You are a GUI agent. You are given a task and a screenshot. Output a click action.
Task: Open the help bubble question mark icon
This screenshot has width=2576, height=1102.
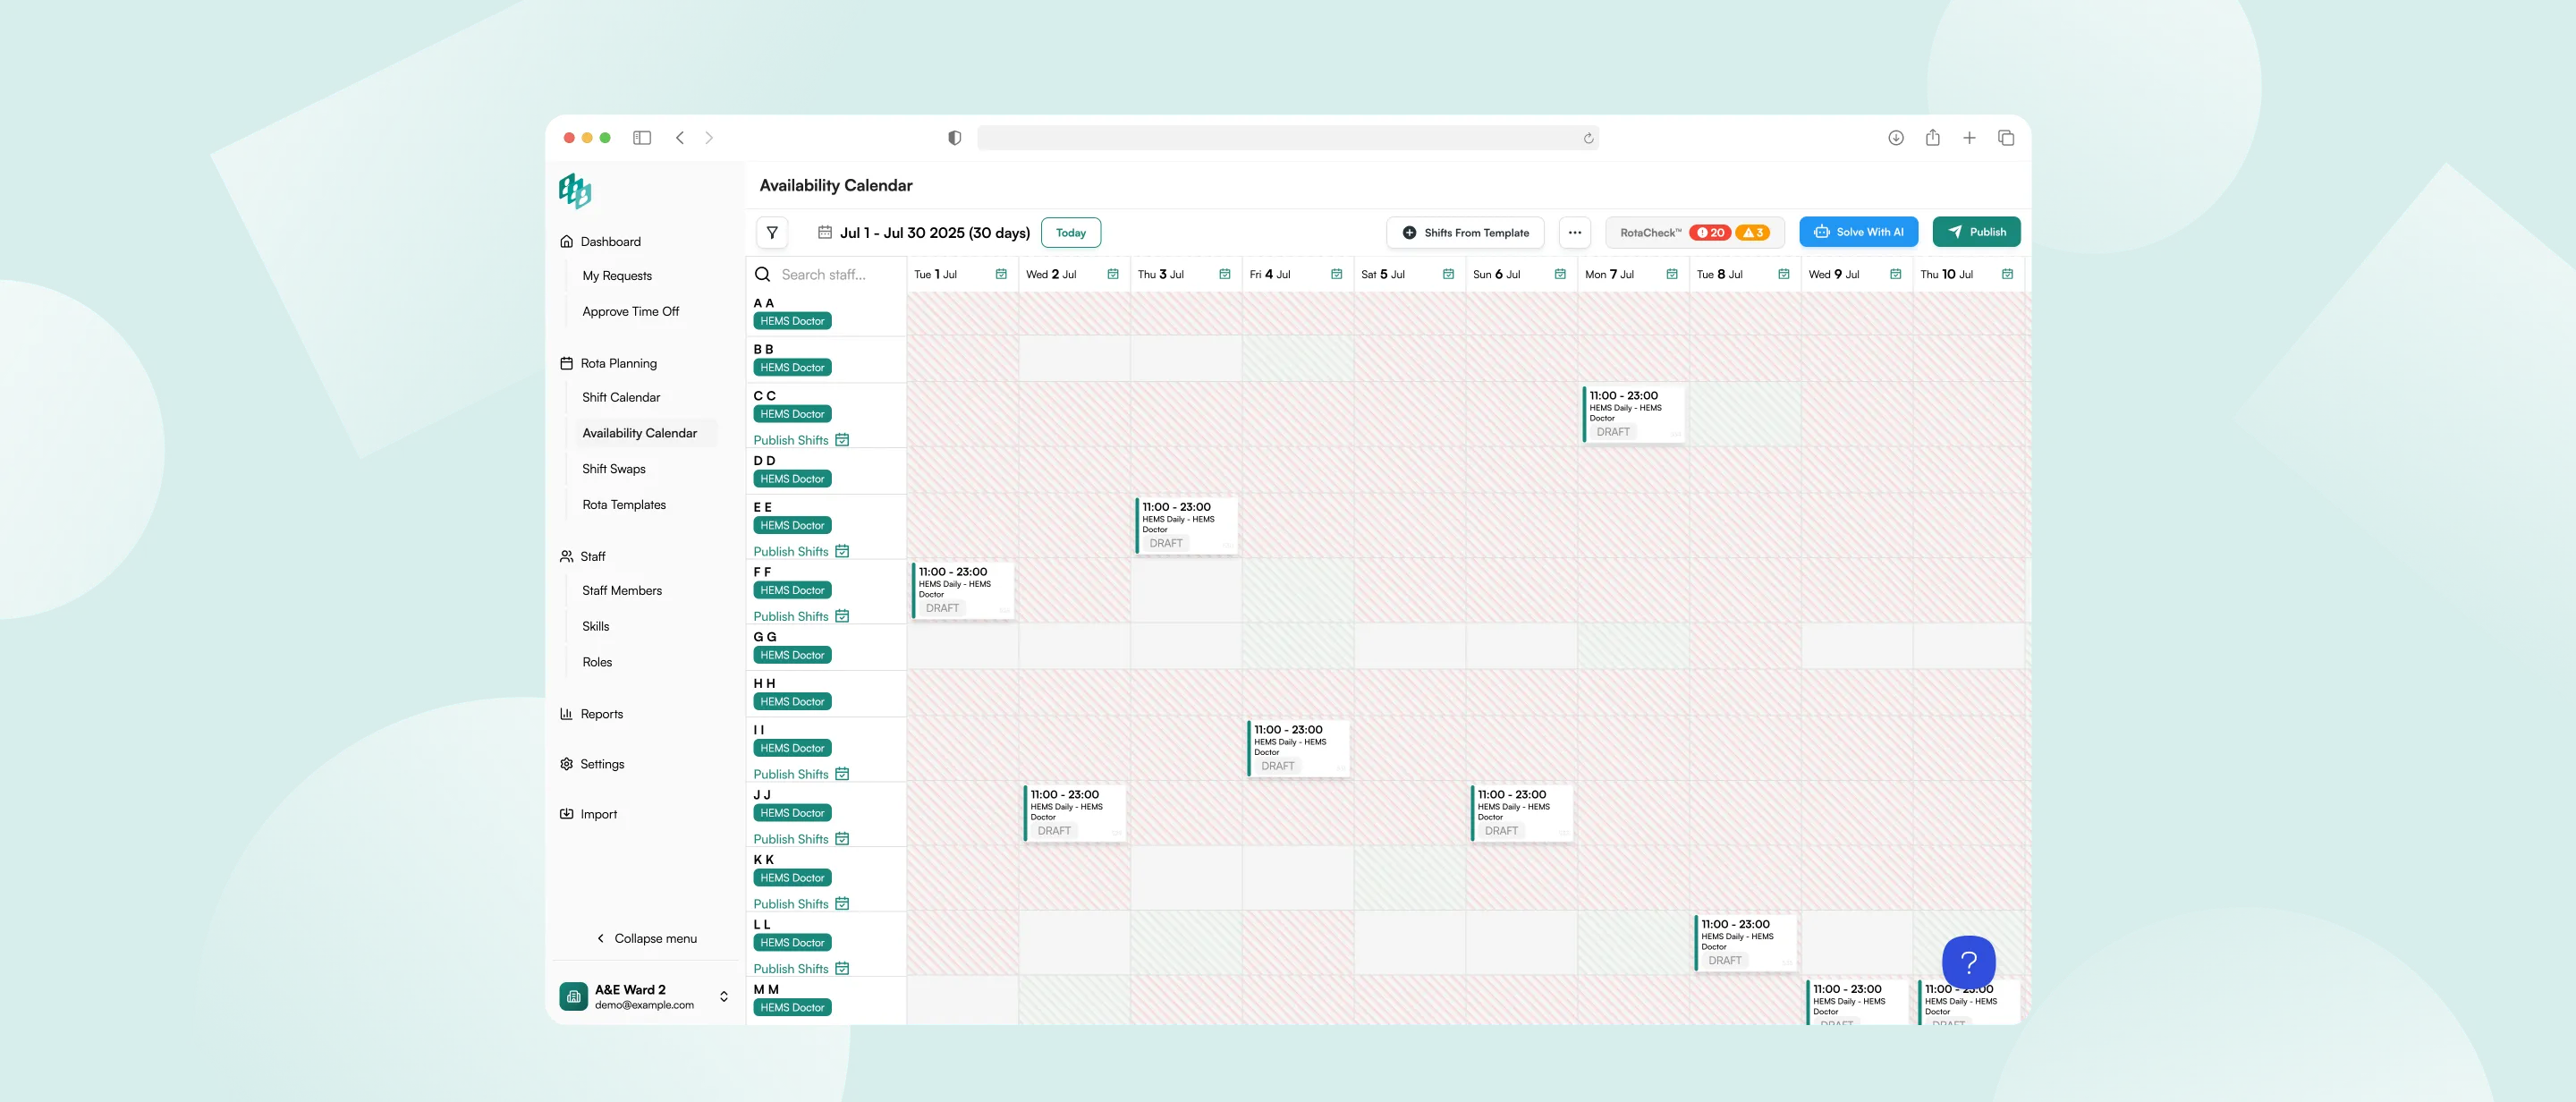point(1968,962)
